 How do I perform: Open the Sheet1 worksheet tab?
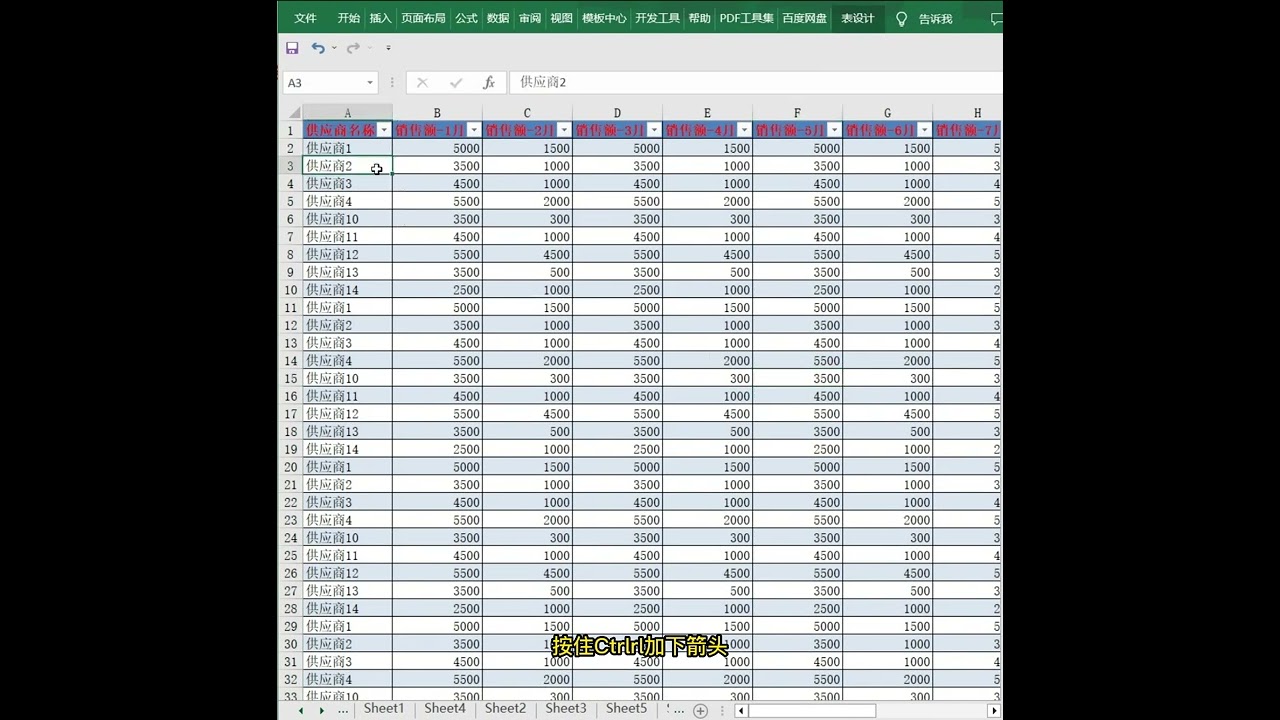384,708
